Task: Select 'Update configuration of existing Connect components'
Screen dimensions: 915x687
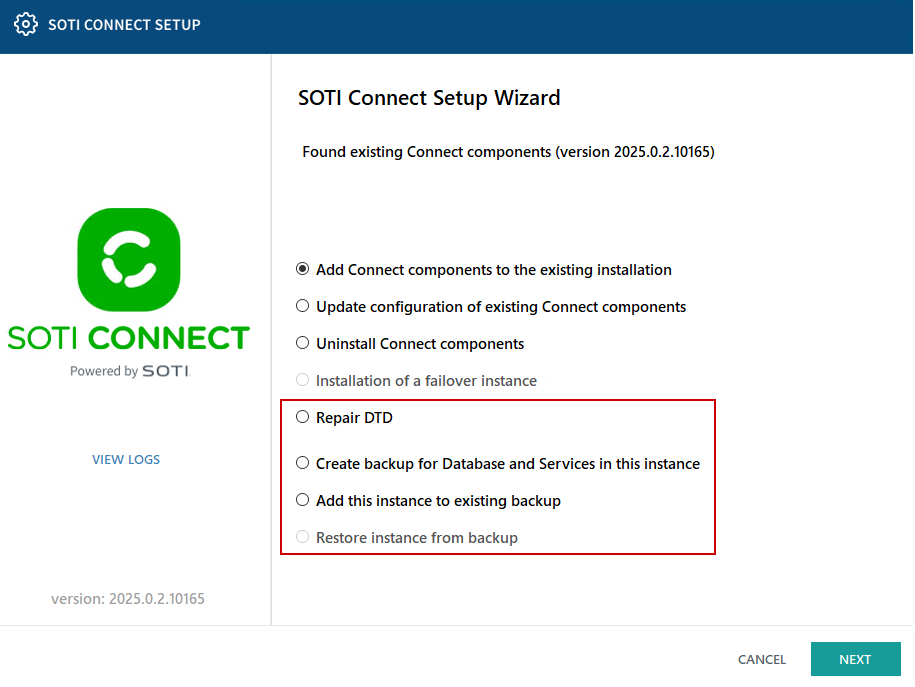Action: pos(302,306)
